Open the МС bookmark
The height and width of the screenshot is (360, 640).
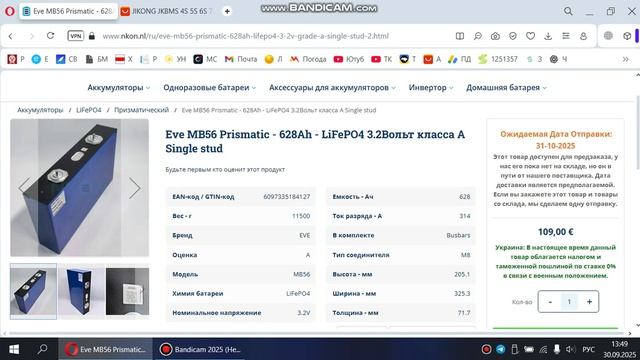(x=205, y=59)
